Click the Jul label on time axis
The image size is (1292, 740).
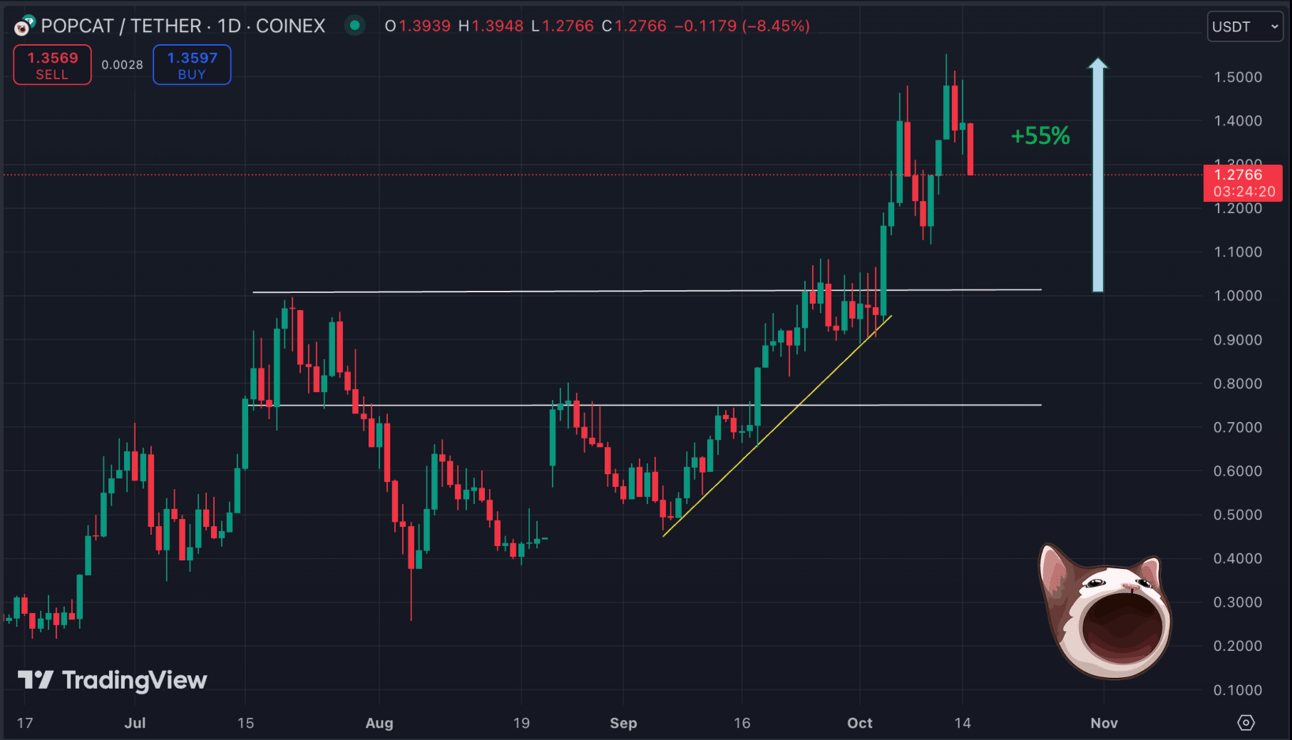pyautogui.click(x=133, y=723)
